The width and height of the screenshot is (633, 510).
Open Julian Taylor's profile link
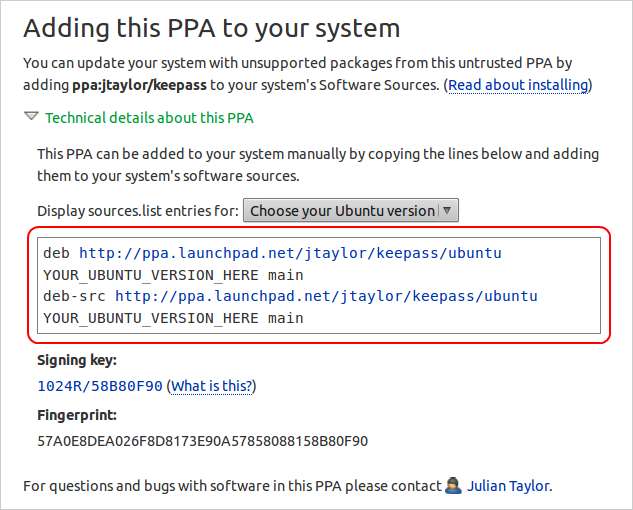pos(508,486)
